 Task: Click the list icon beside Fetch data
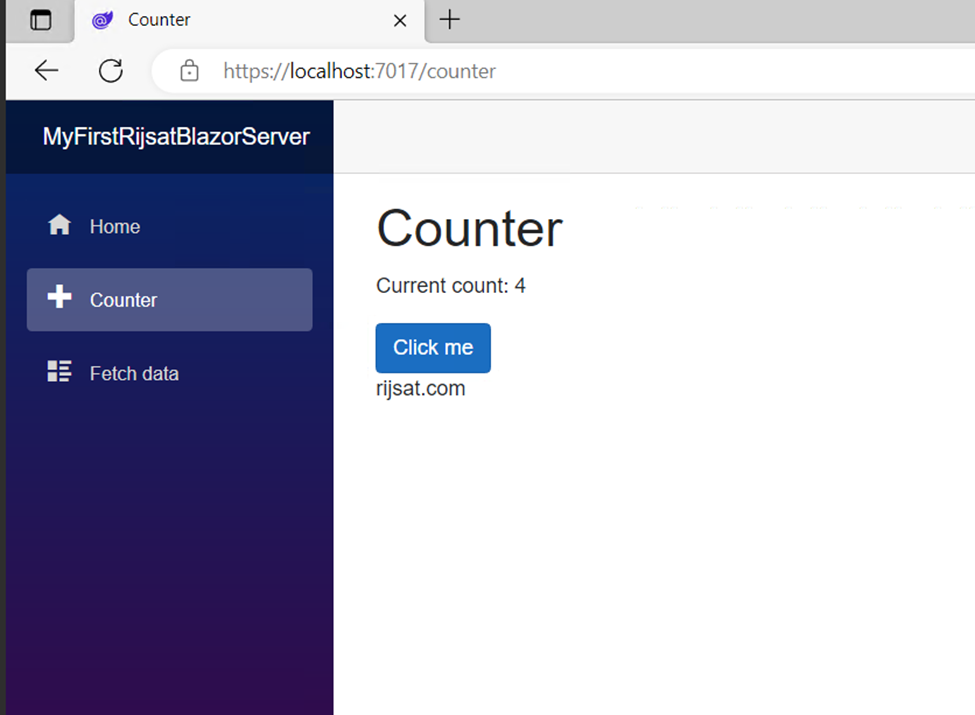[x=60, y=372]
